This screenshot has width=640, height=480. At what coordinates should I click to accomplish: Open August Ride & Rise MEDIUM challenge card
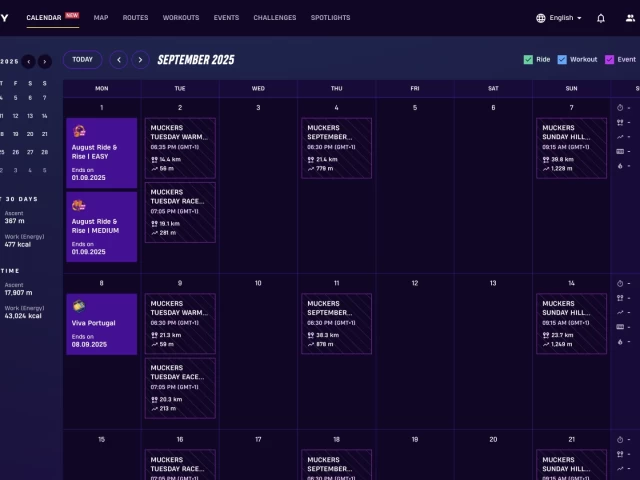[x=102, y=227]
